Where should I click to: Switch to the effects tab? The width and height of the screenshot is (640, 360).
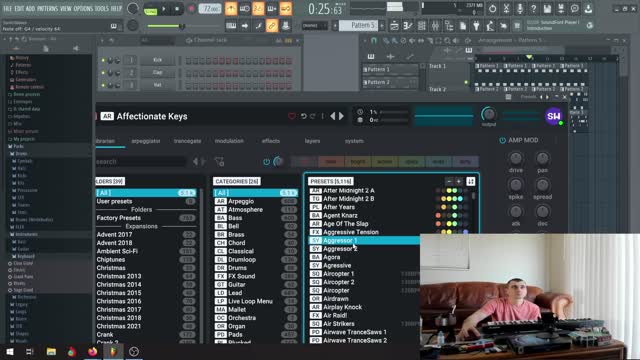tap(271, 141)
